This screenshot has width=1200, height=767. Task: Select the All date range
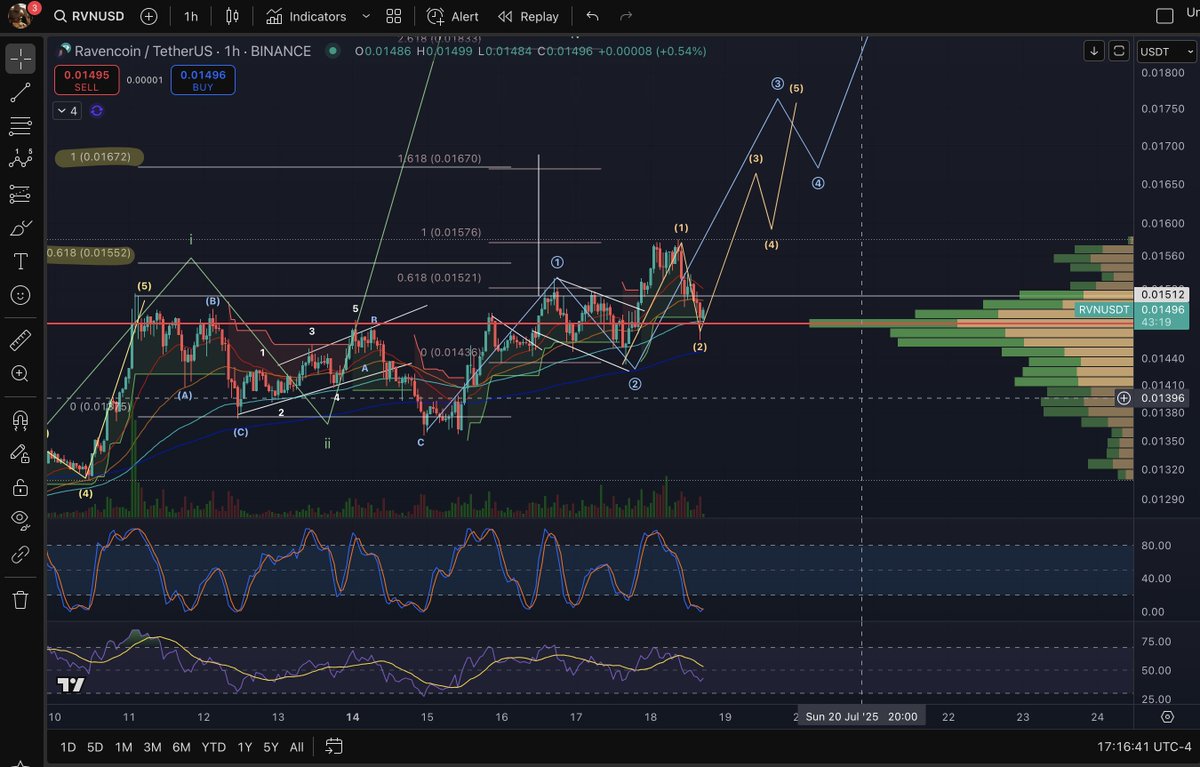(297, 747)
